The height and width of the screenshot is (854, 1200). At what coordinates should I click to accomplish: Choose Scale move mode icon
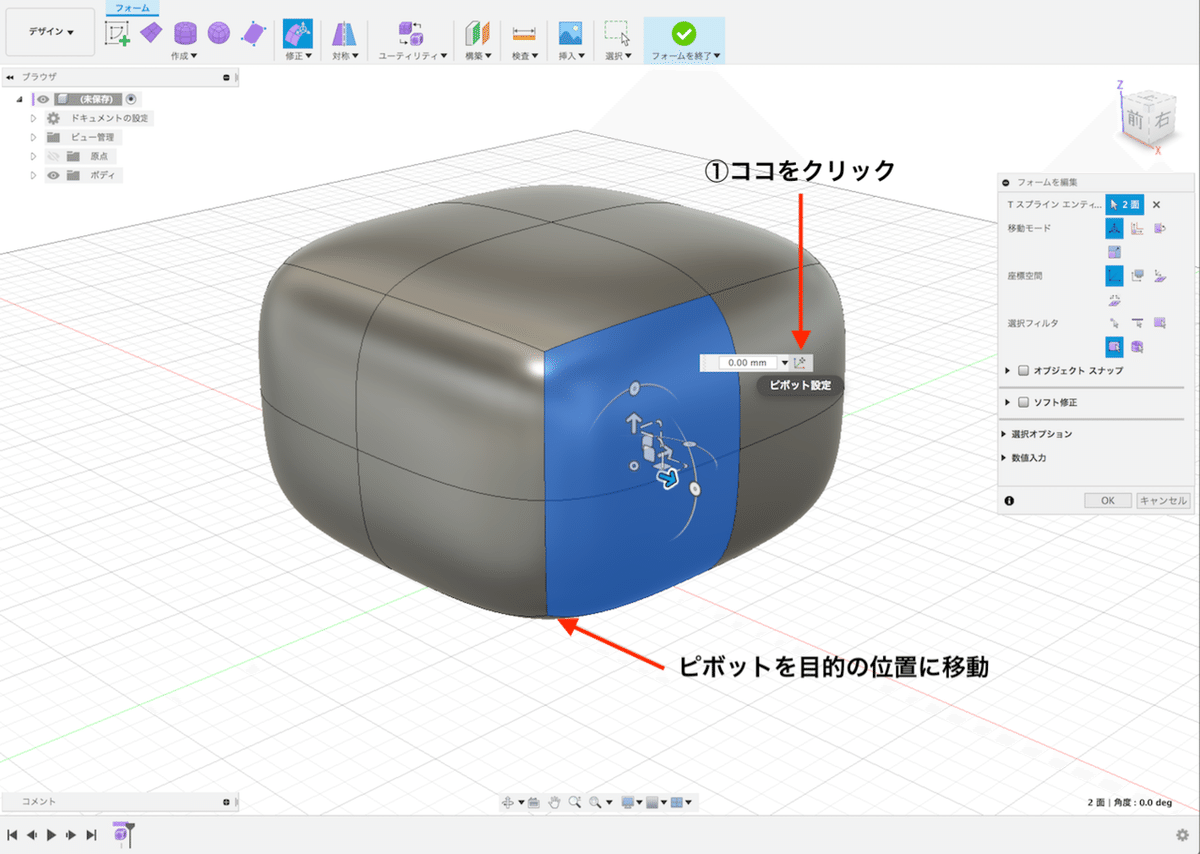coord(1114,252)
